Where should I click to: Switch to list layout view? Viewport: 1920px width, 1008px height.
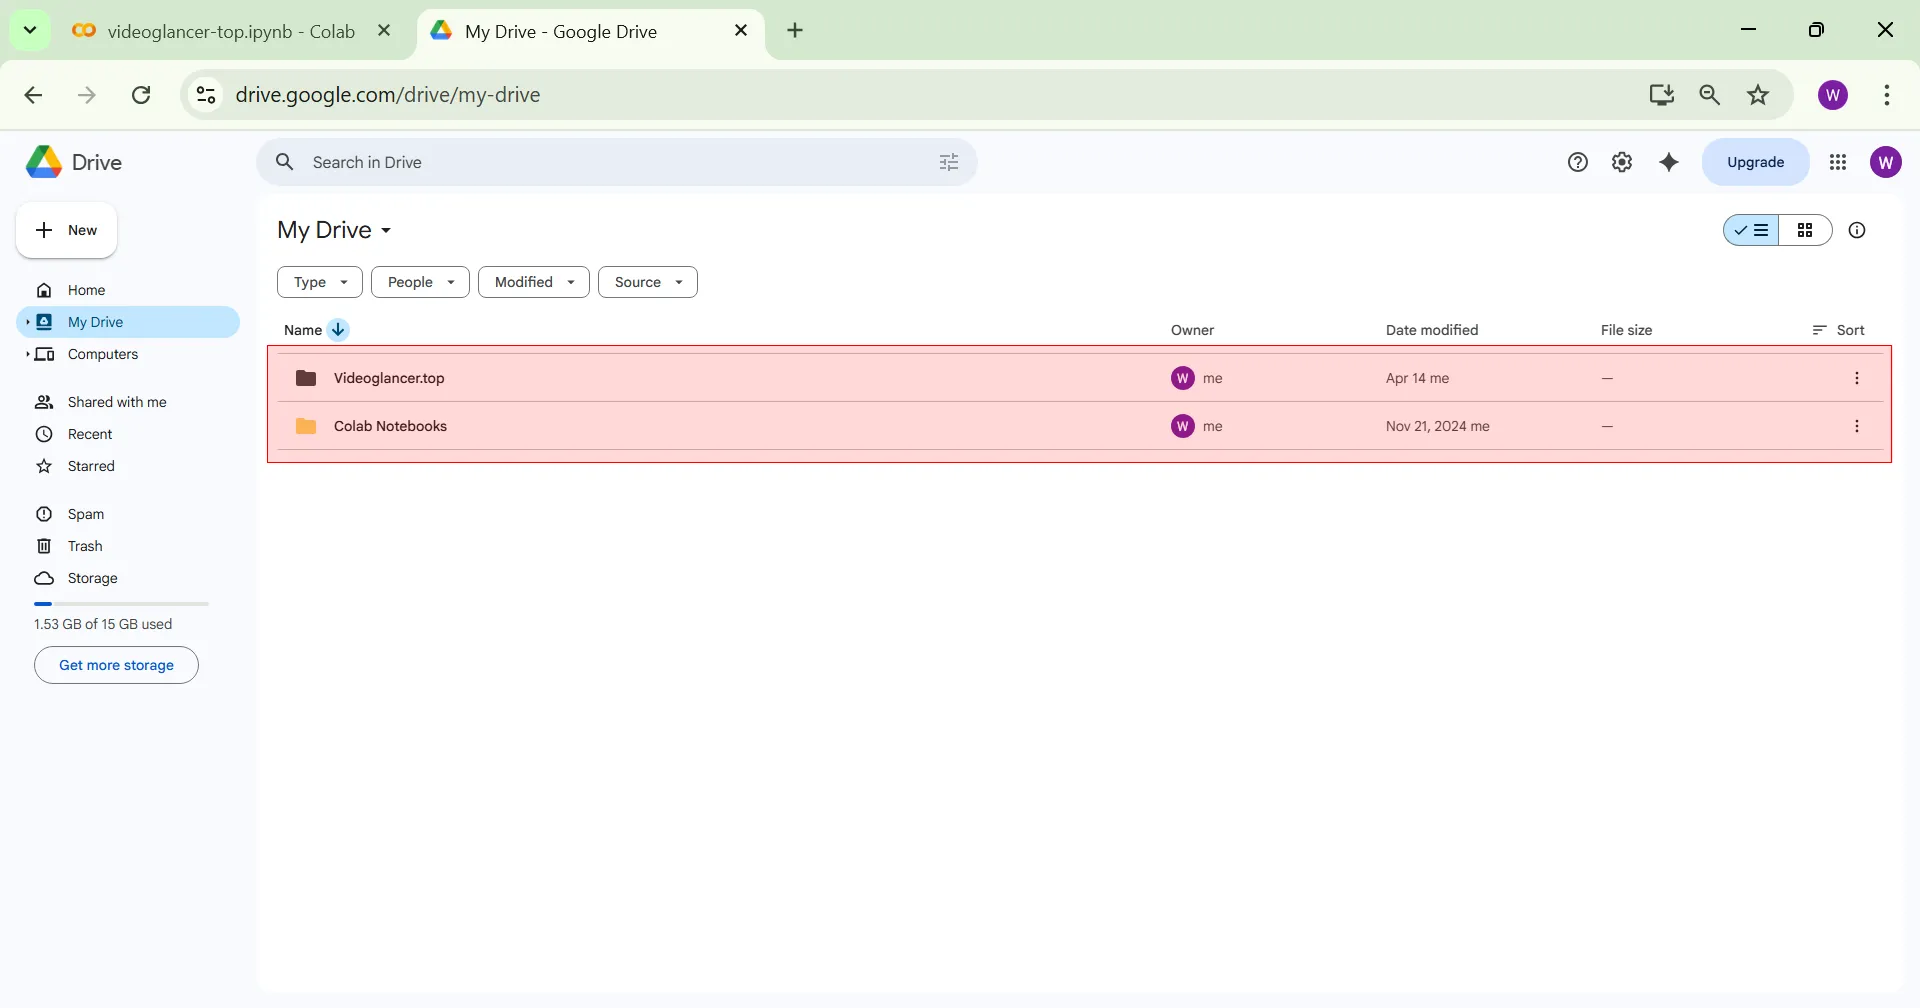pos(1751,230)
